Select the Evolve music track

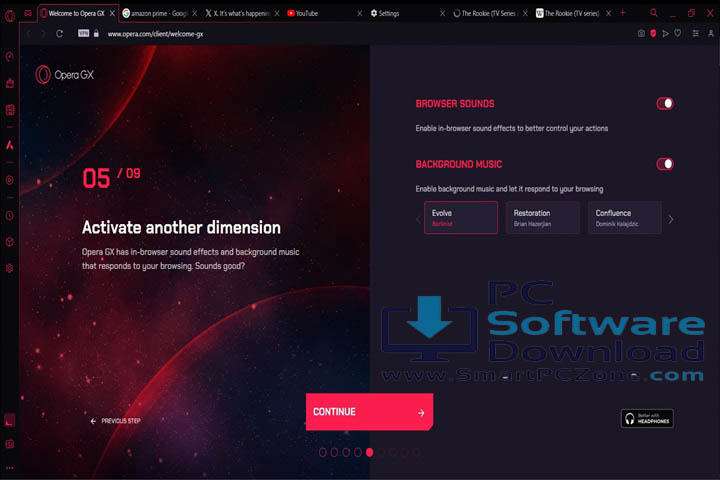coord(461,218)
